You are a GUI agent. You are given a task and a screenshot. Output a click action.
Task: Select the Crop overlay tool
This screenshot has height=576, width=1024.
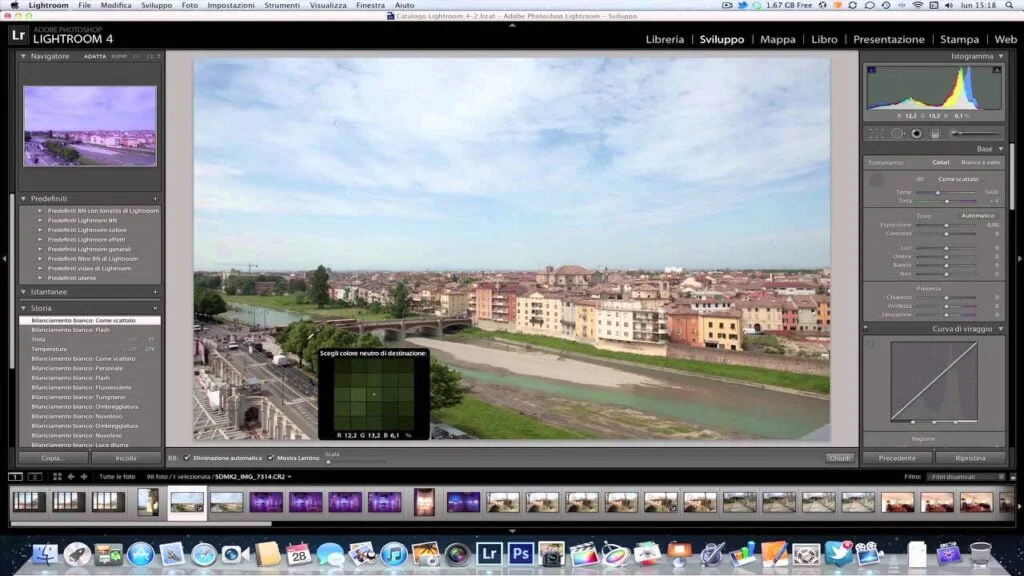(874, 133)
